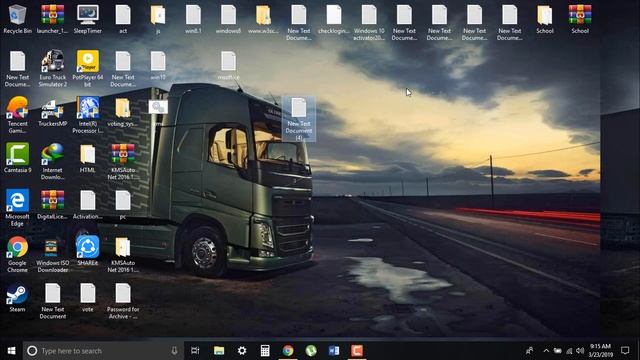Open the Action Center notifications icon
This screenshot has width=640, height=360.
click(x=625, y=351)
